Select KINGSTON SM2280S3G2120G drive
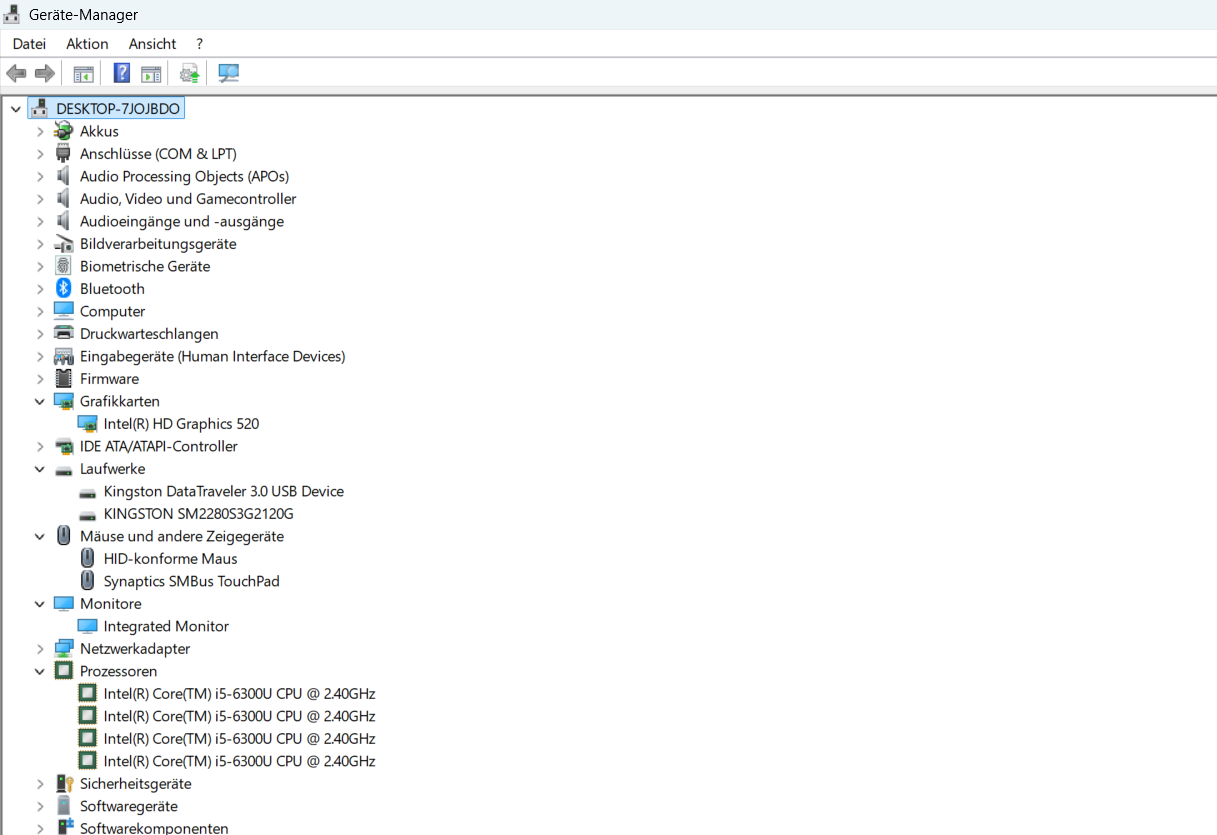Viewport: 1217px width, 835px height. [x=198, y=513]
